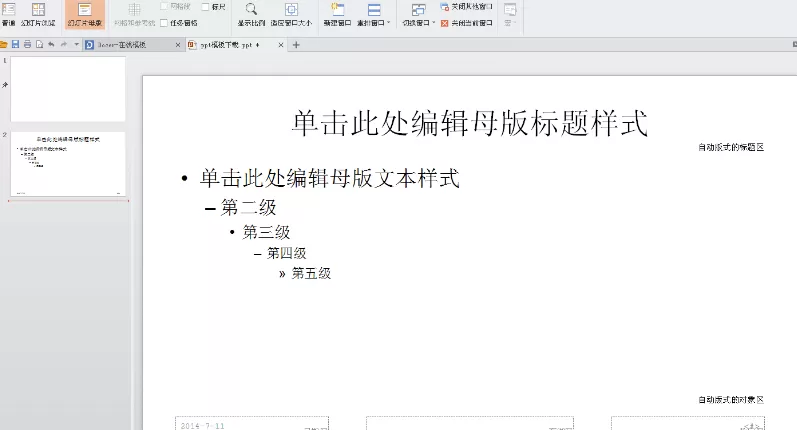Open the Zoom ratio (显示比例) dialog
Image resolution: width=797 pixels, height=430 pixels.
point(251,14)
